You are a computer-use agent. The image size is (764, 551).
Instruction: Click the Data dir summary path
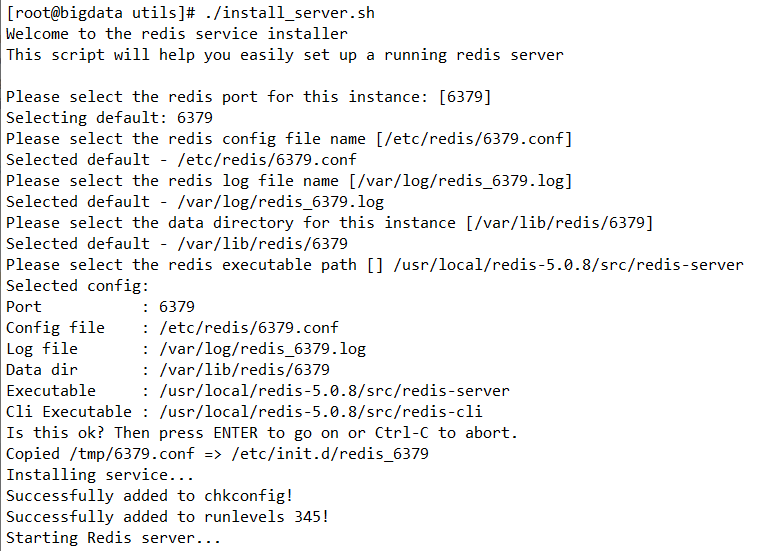[244, 369]
